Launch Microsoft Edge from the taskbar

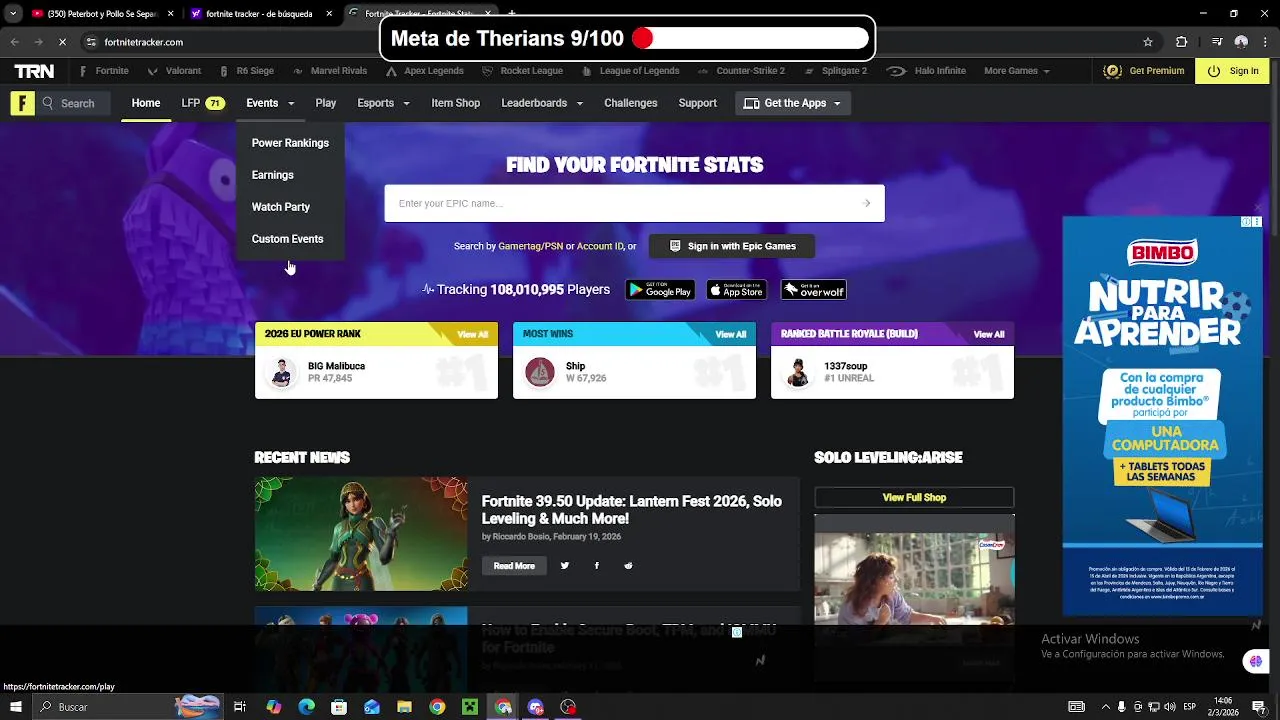pyautogui.click(x=306, y=707)
